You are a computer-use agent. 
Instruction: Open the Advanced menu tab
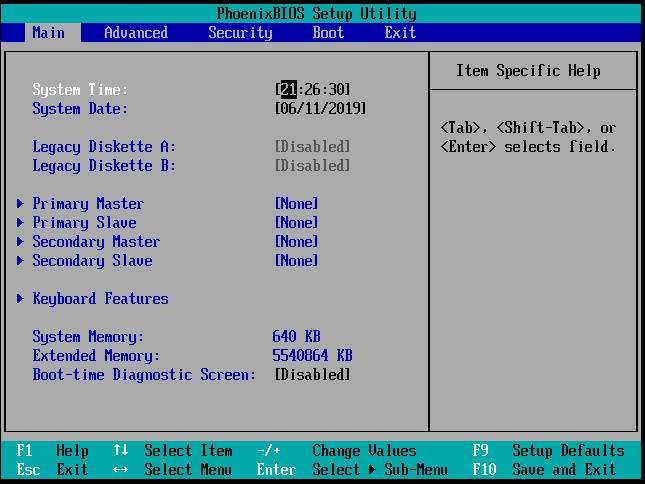pyautogui.click(x=136, y=33)
